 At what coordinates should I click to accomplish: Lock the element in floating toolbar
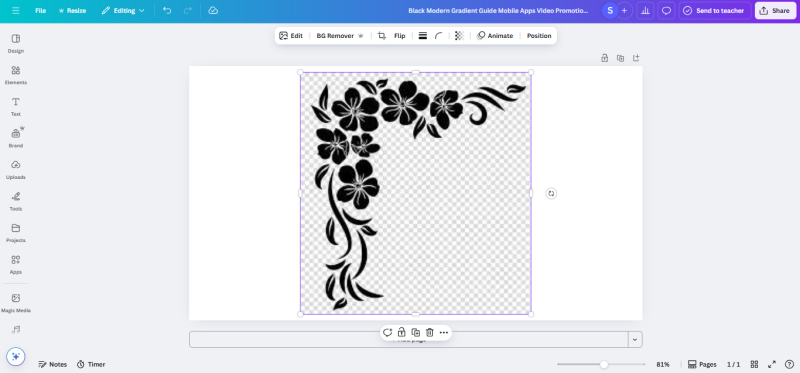402,333
